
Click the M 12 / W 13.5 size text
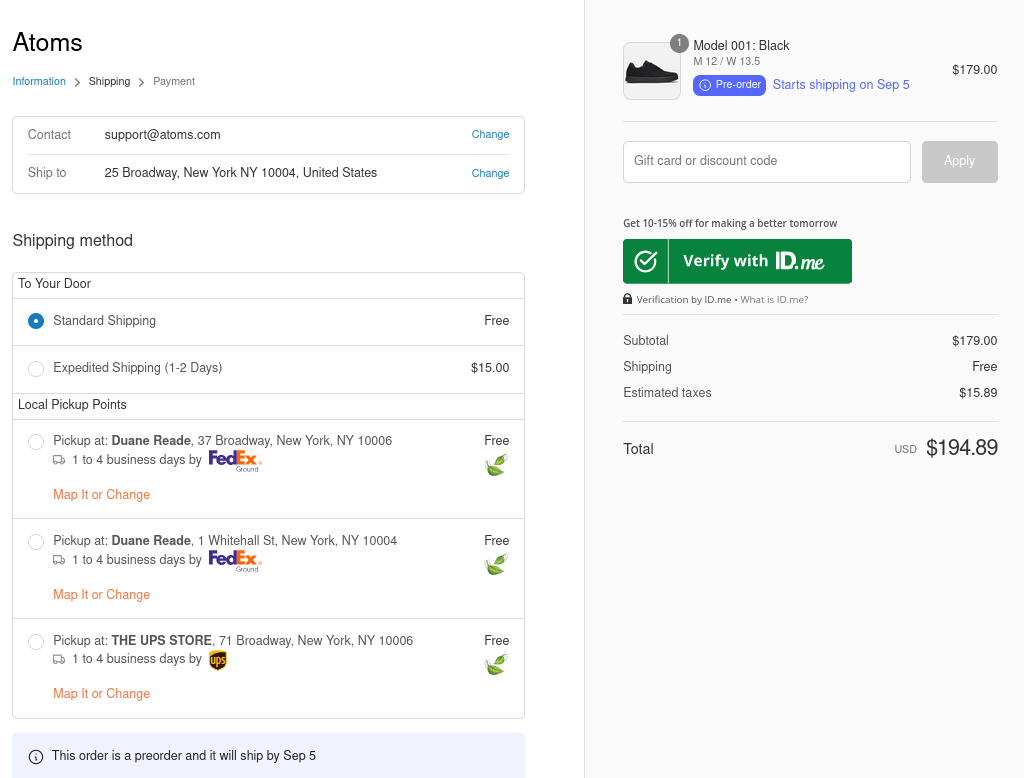click(726, 61)
